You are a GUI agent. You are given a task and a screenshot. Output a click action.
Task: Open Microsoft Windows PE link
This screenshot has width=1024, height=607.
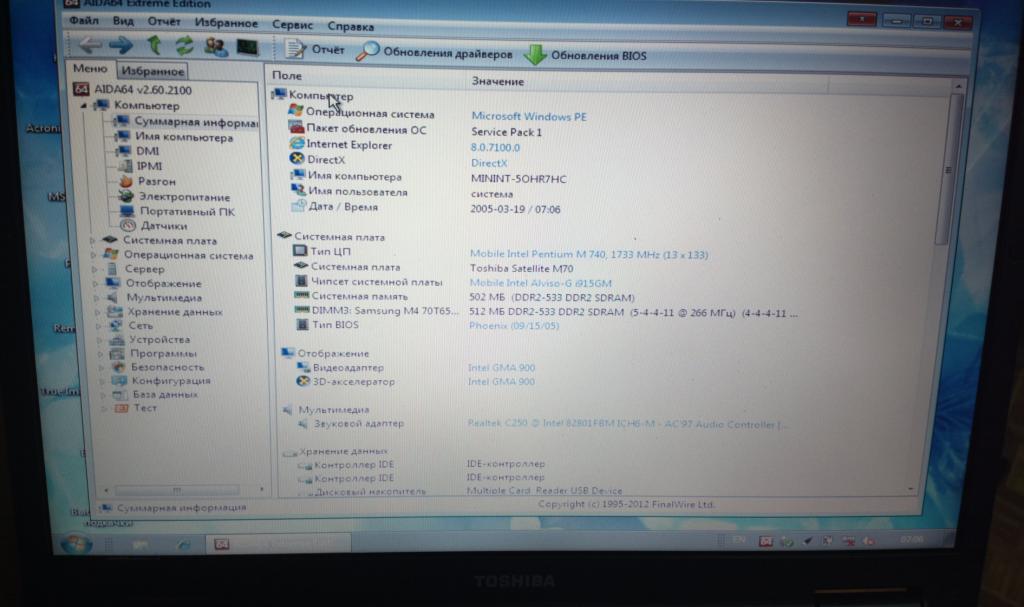point(529,116)
